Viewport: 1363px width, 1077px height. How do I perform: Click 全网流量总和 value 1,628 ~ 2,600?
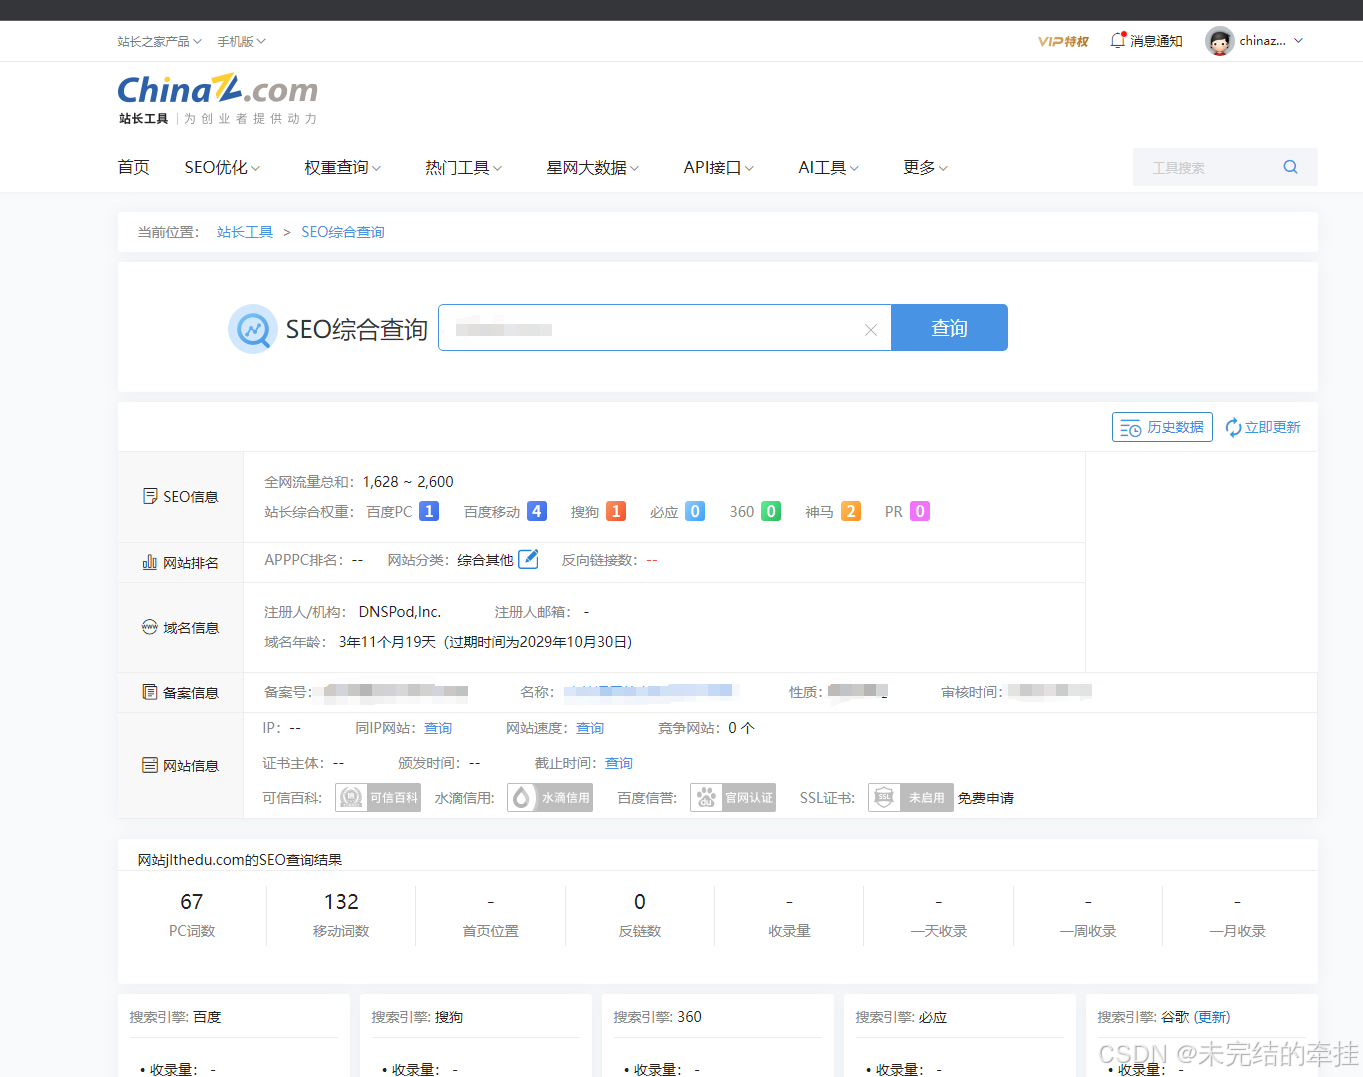pos(408,482)
